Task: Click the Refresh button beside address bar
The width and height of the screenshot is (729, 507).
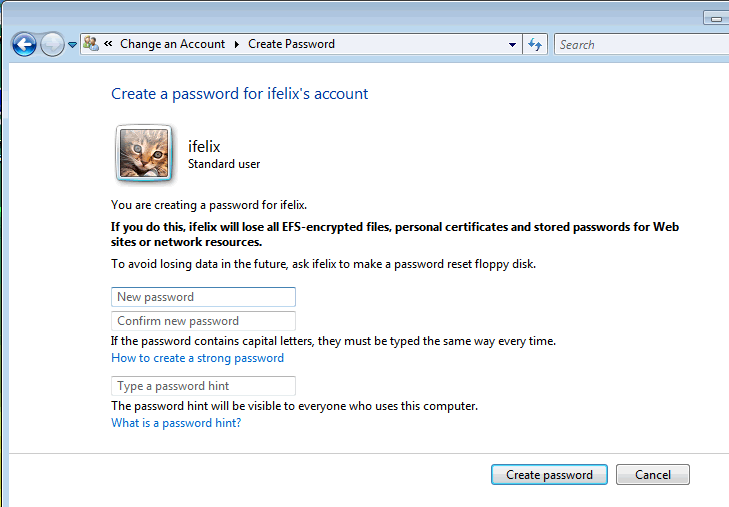Action: [x=535, y=44]
